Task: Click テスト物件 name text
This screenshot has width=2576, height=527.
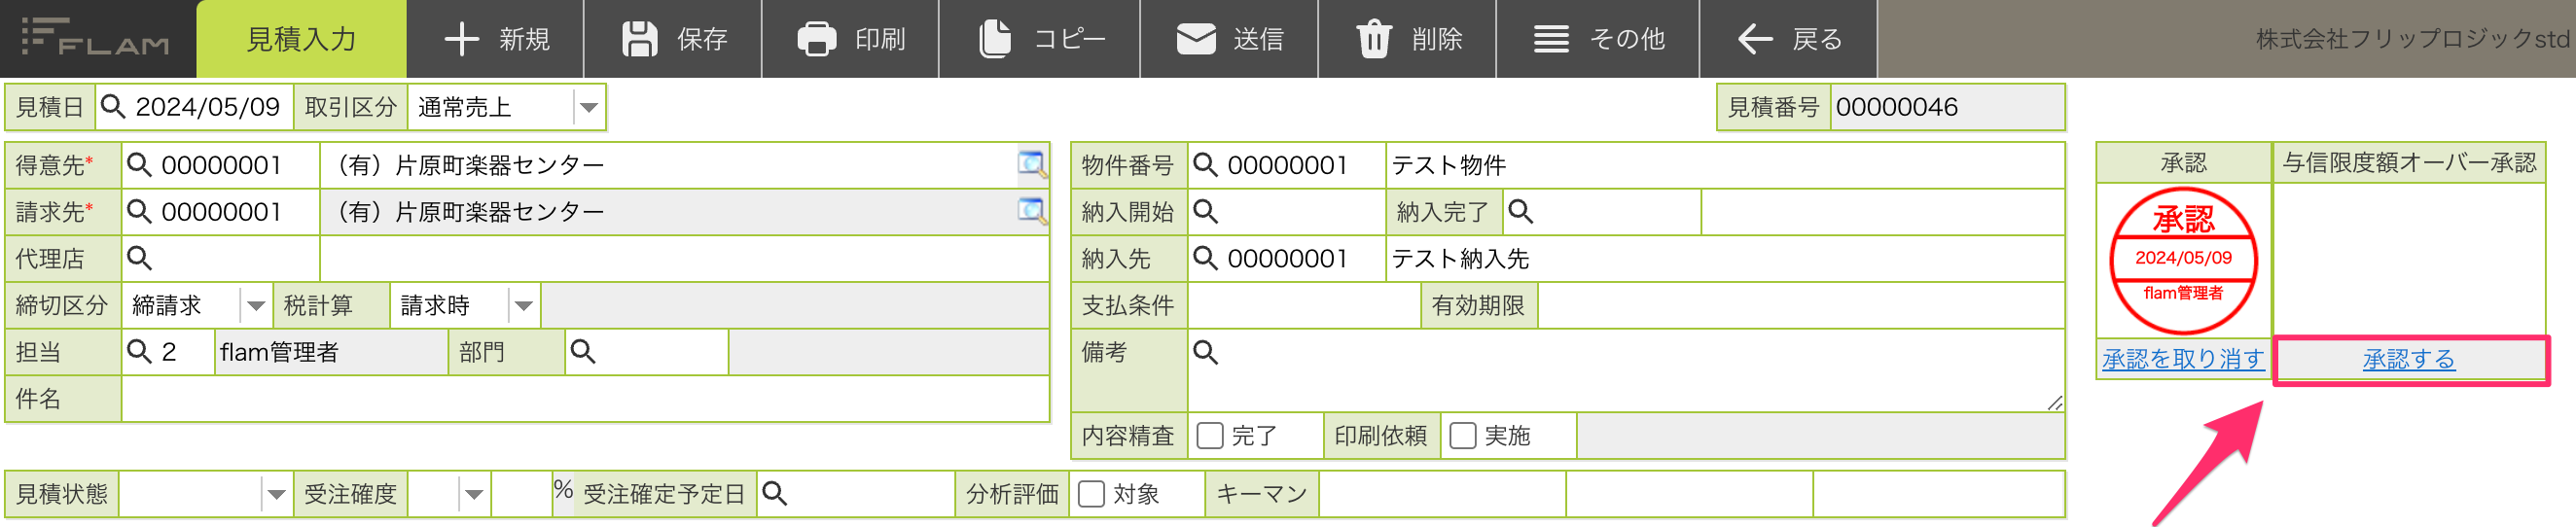Action: [x=1449, y=165]
